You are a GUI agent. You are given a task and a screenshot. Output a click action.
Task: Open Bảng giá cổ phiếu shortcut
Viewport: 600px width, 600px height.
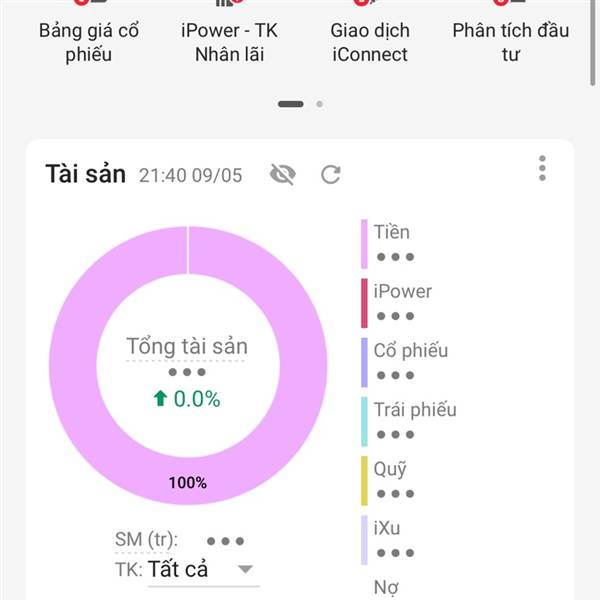[89, 34]
